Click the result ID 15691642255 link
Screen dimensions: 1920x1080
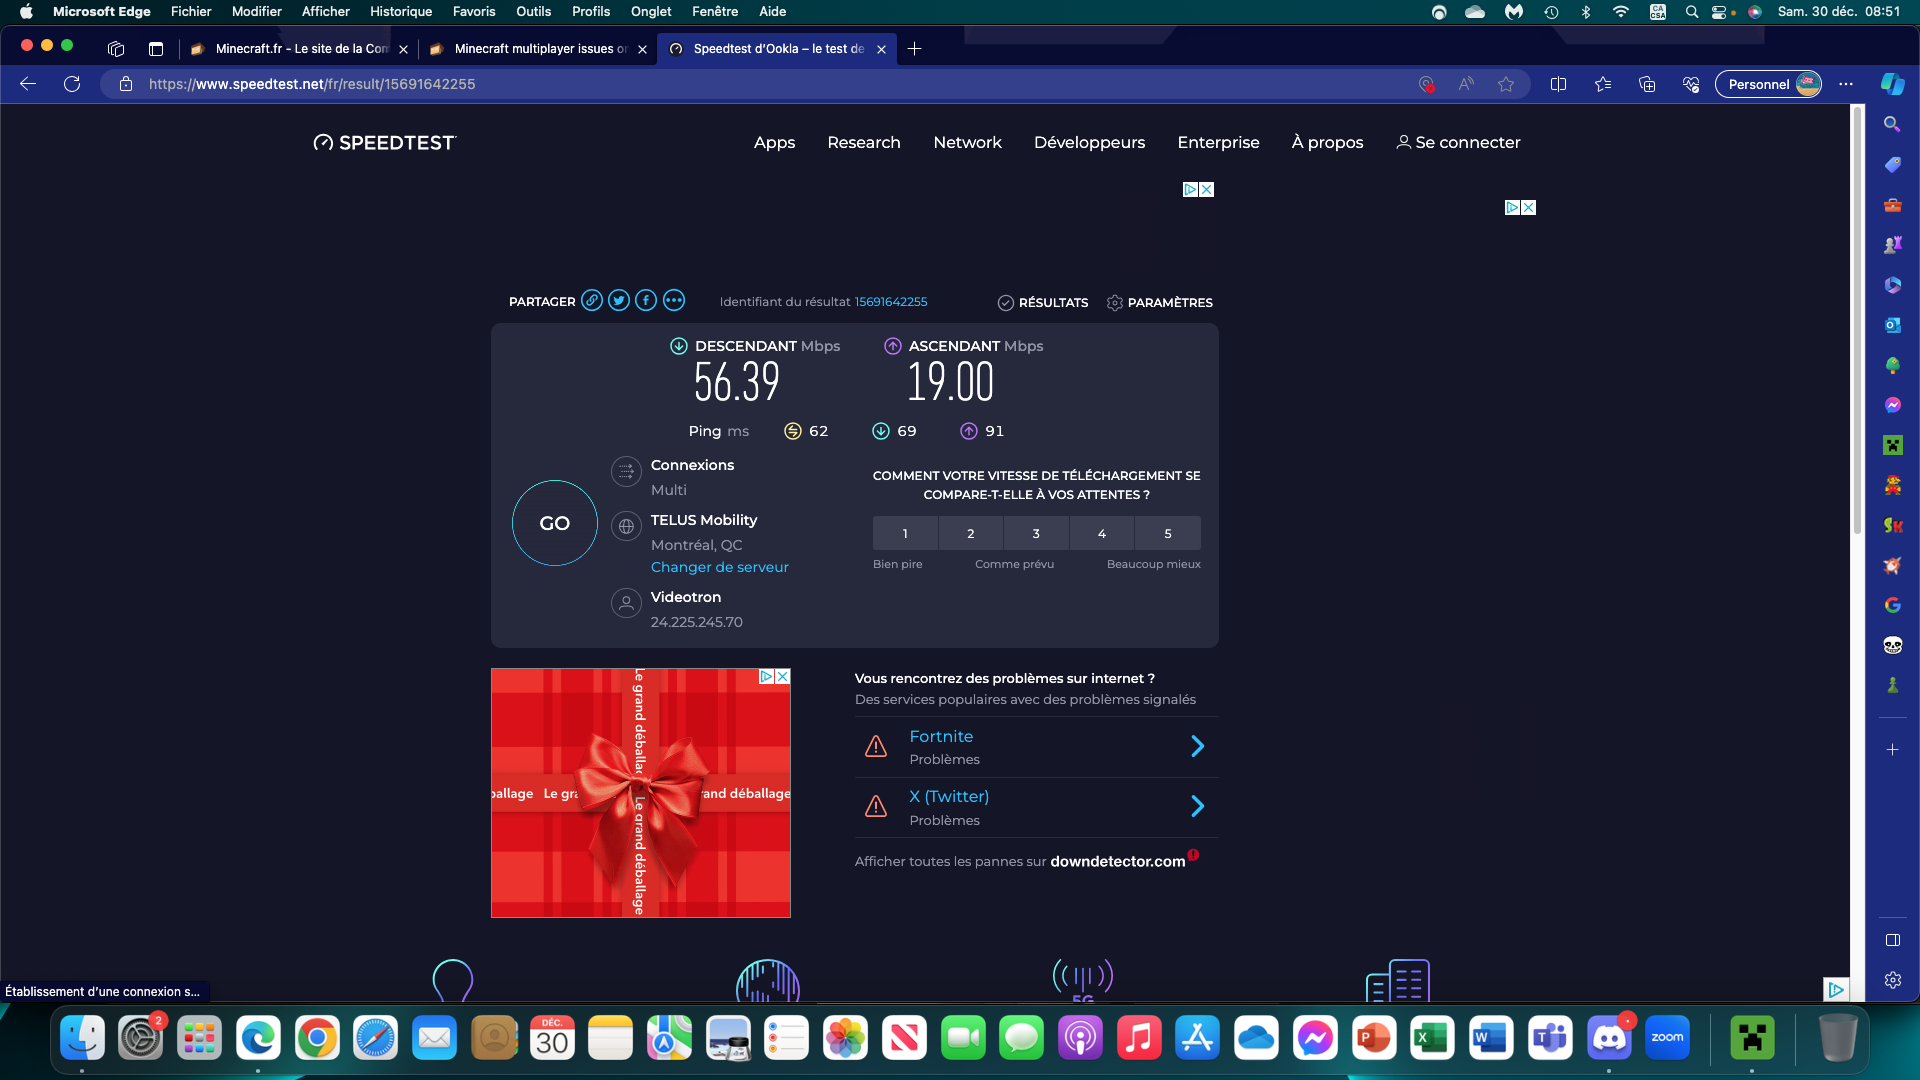click(891, 301)
